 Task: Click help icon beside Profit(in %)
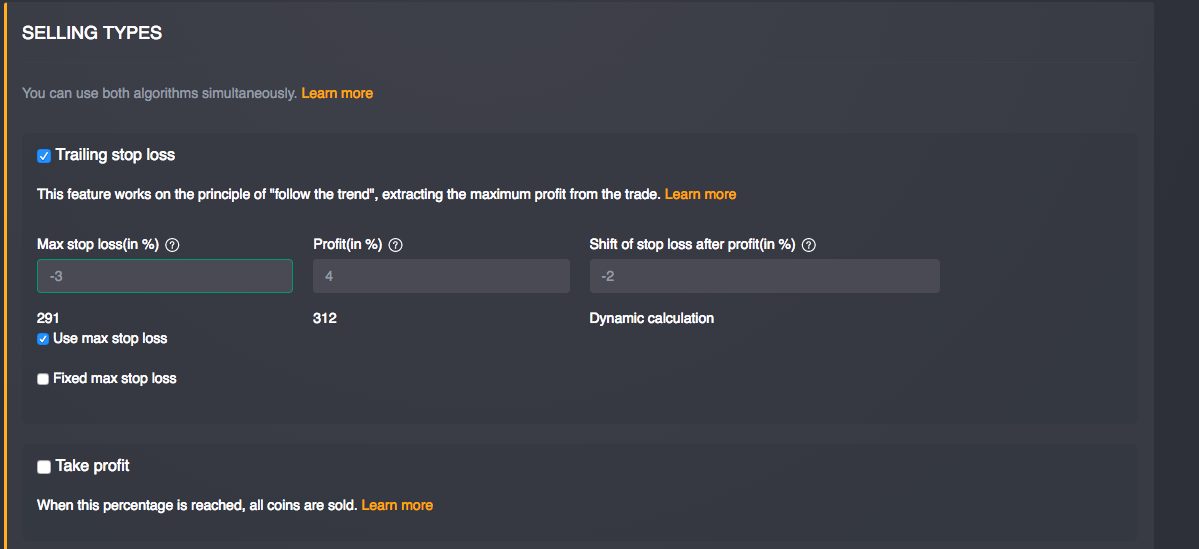tap(395, 245)
